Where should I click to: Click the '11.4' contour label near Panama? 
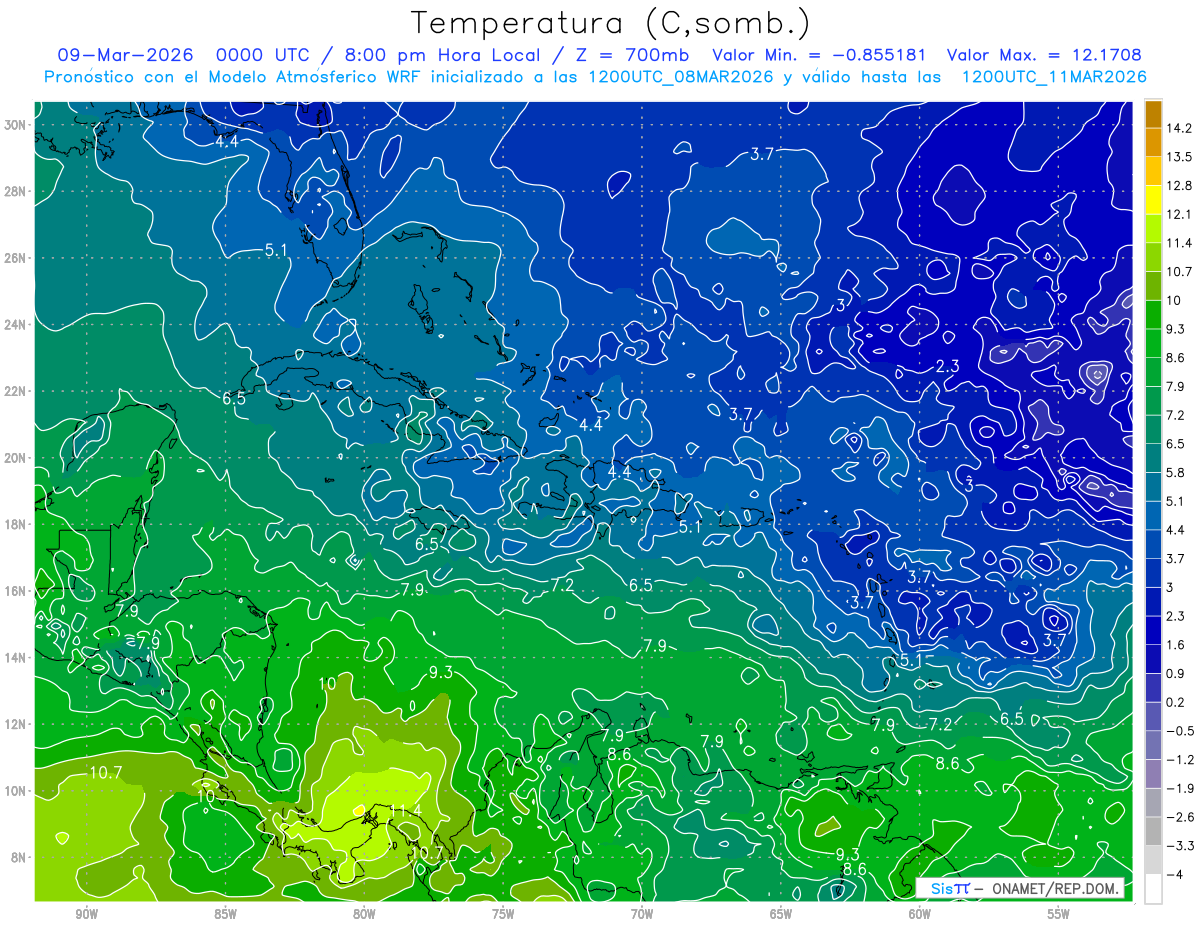[406, 810]
